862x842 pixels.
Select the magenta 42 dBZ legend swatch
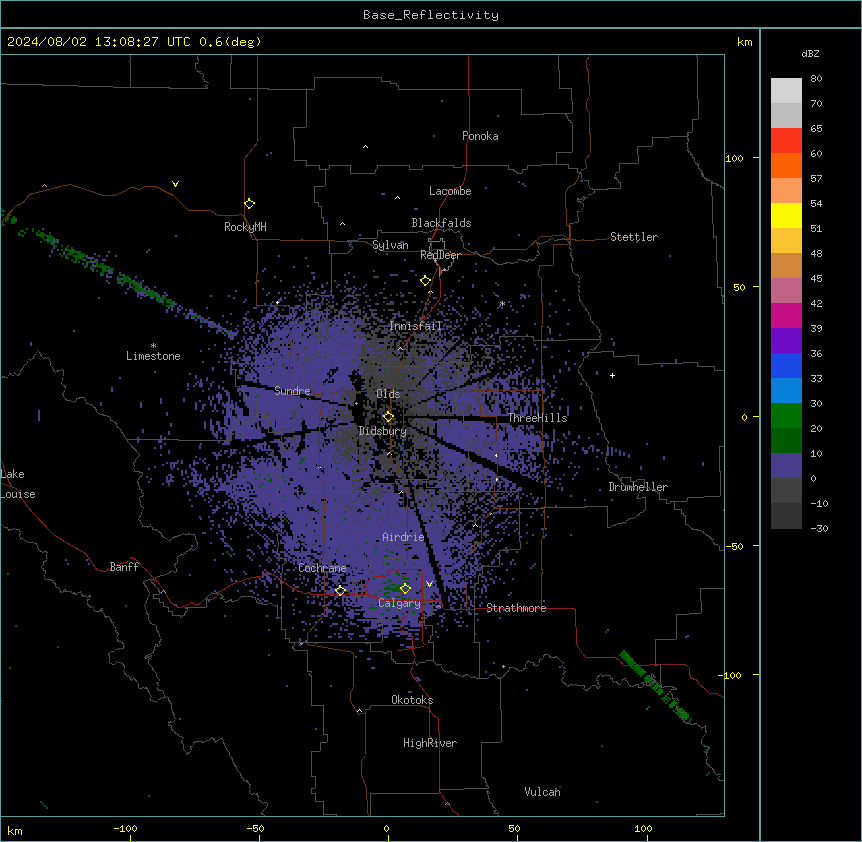[x=786, y=315]
